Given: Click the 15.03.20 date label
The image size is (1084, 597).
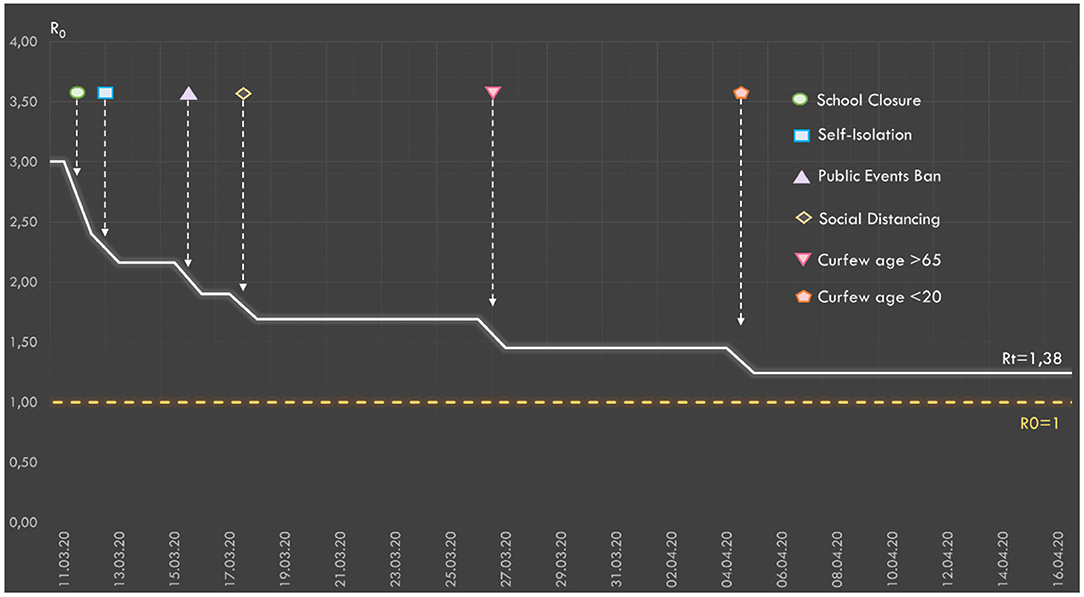Looking at the screenshot, I should point(174,558).
